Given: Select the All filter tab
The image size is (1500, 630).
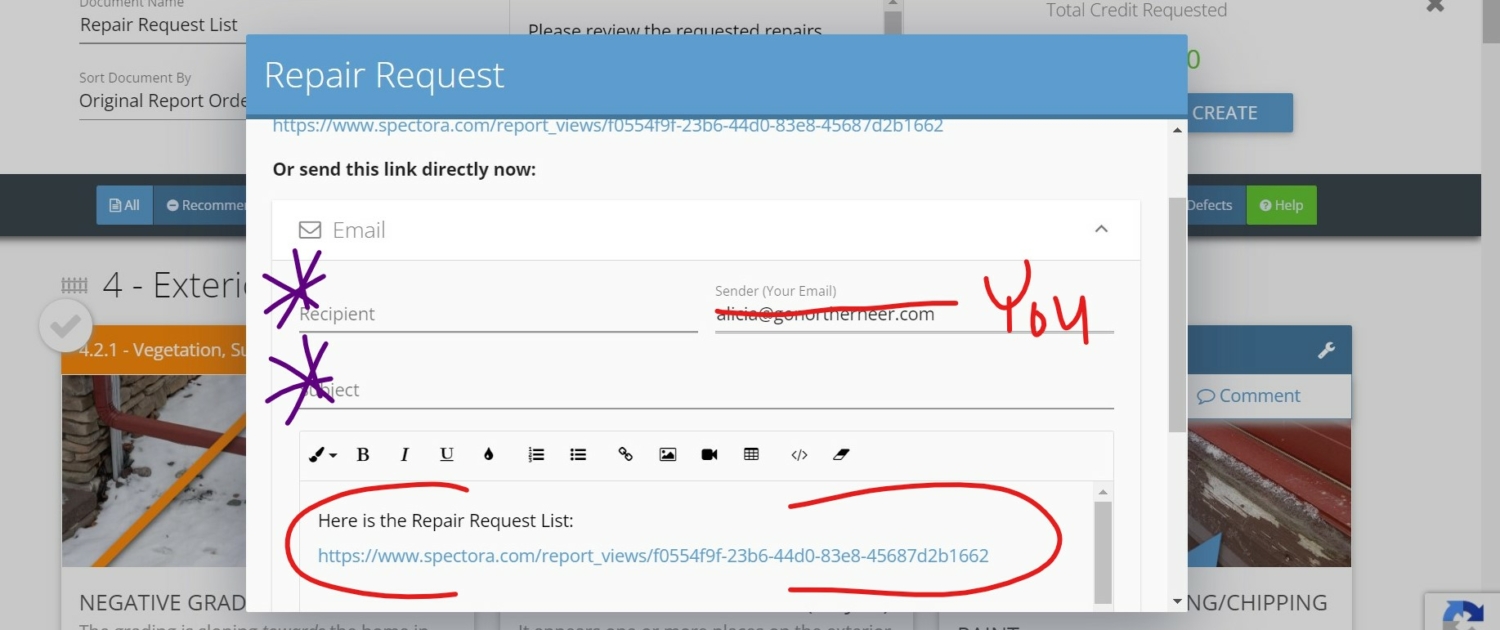Looking at the screenshot, I should [x=125, y=205].
